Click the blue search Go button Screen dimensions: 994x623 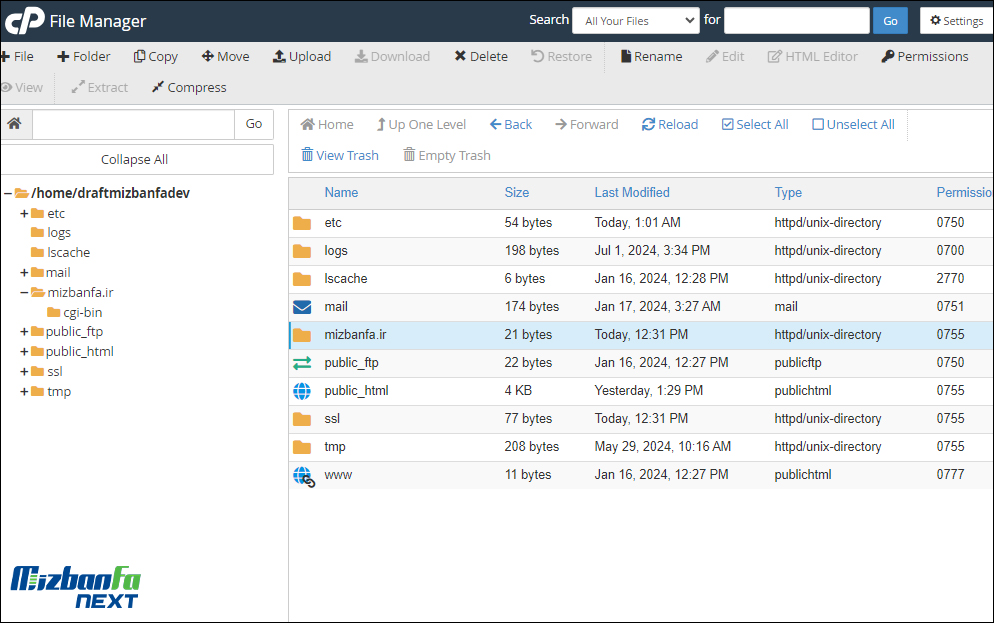890,21
